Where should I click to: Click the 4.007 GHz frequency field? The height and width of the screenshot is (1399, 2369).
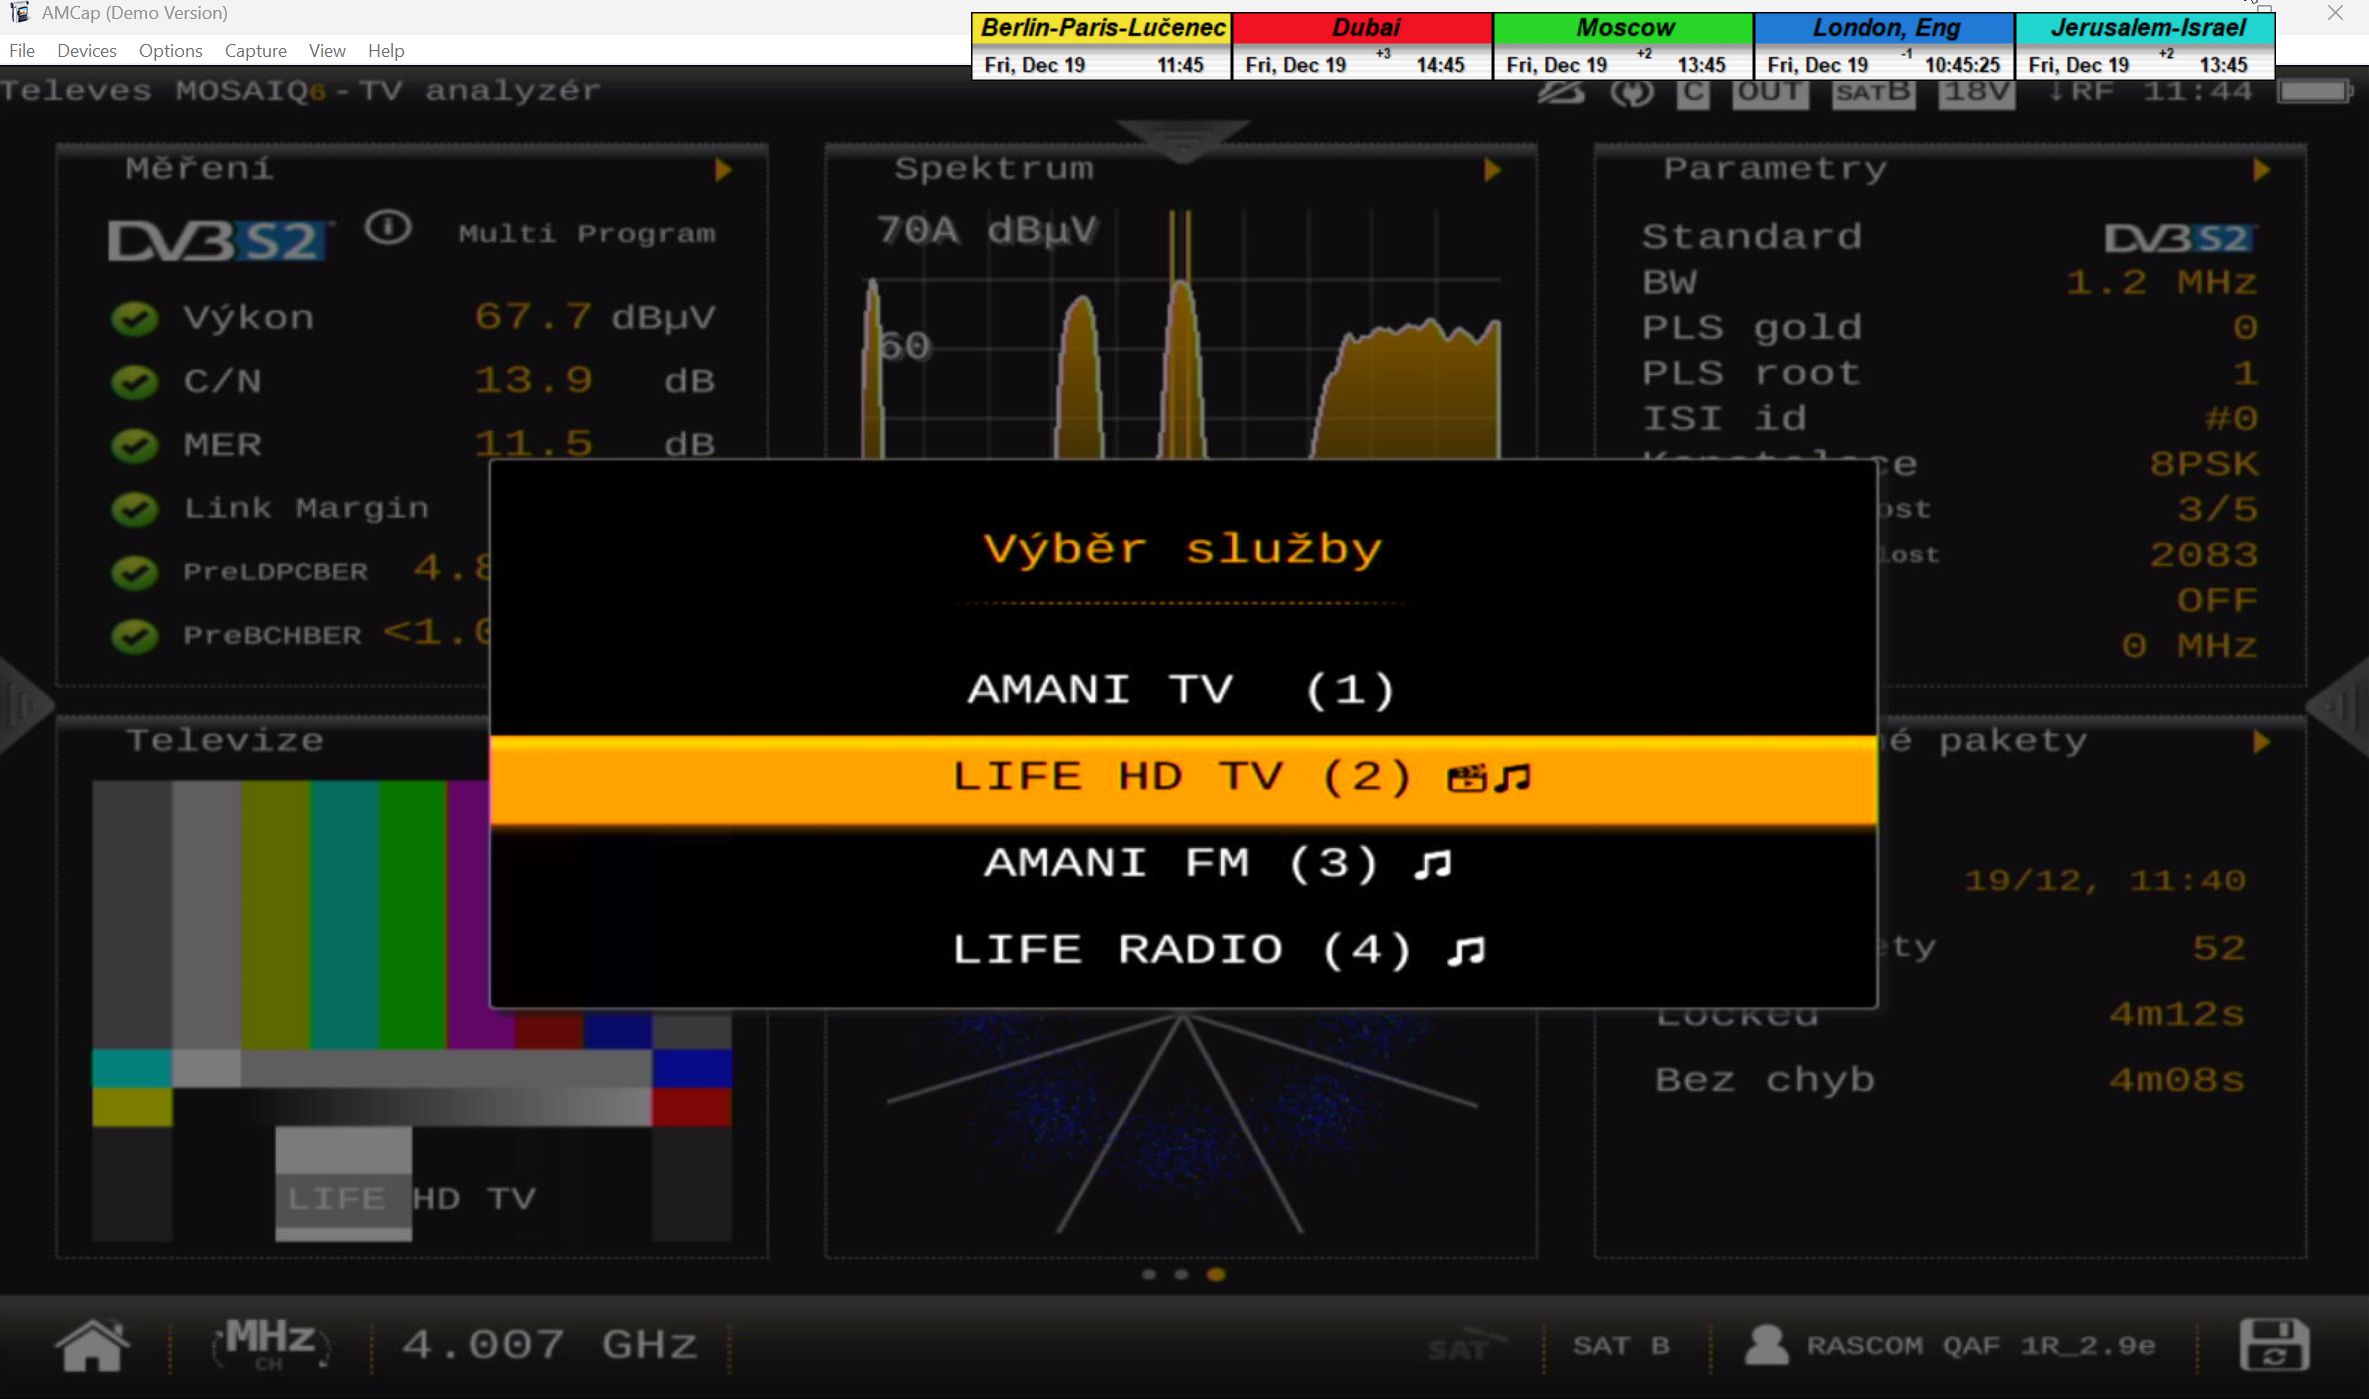[549, 1345]
